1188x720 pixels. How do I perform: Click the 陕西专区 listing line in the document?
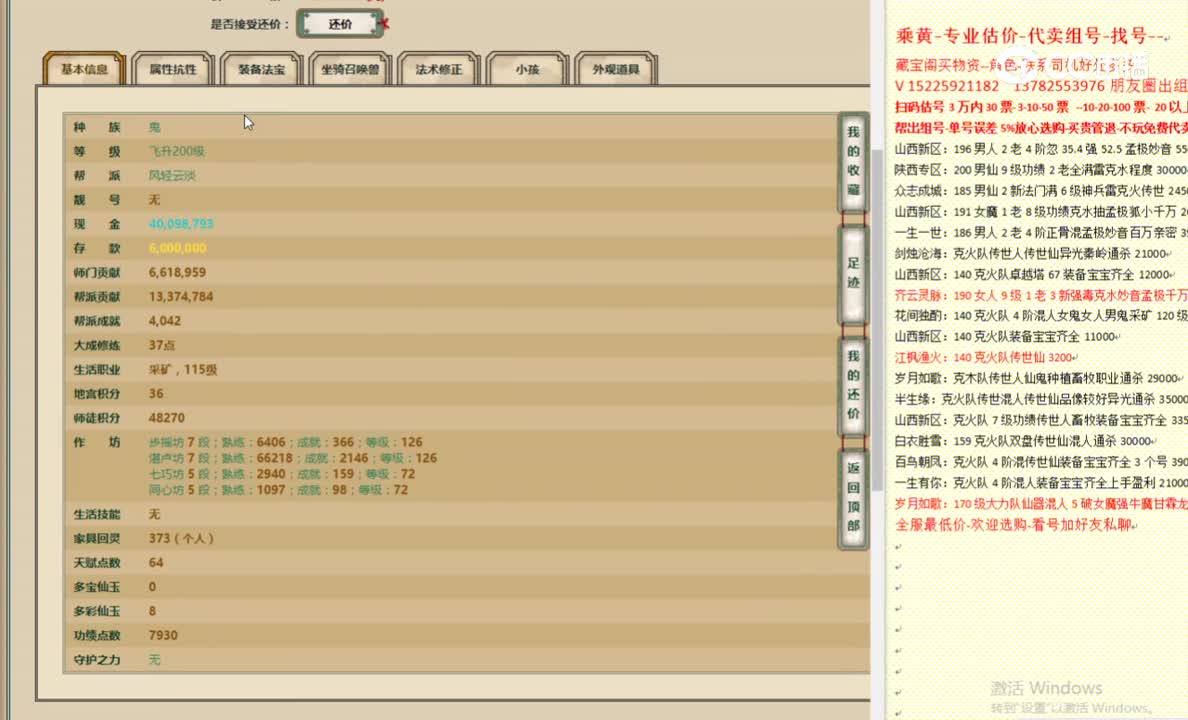[x=1041, y=170]
